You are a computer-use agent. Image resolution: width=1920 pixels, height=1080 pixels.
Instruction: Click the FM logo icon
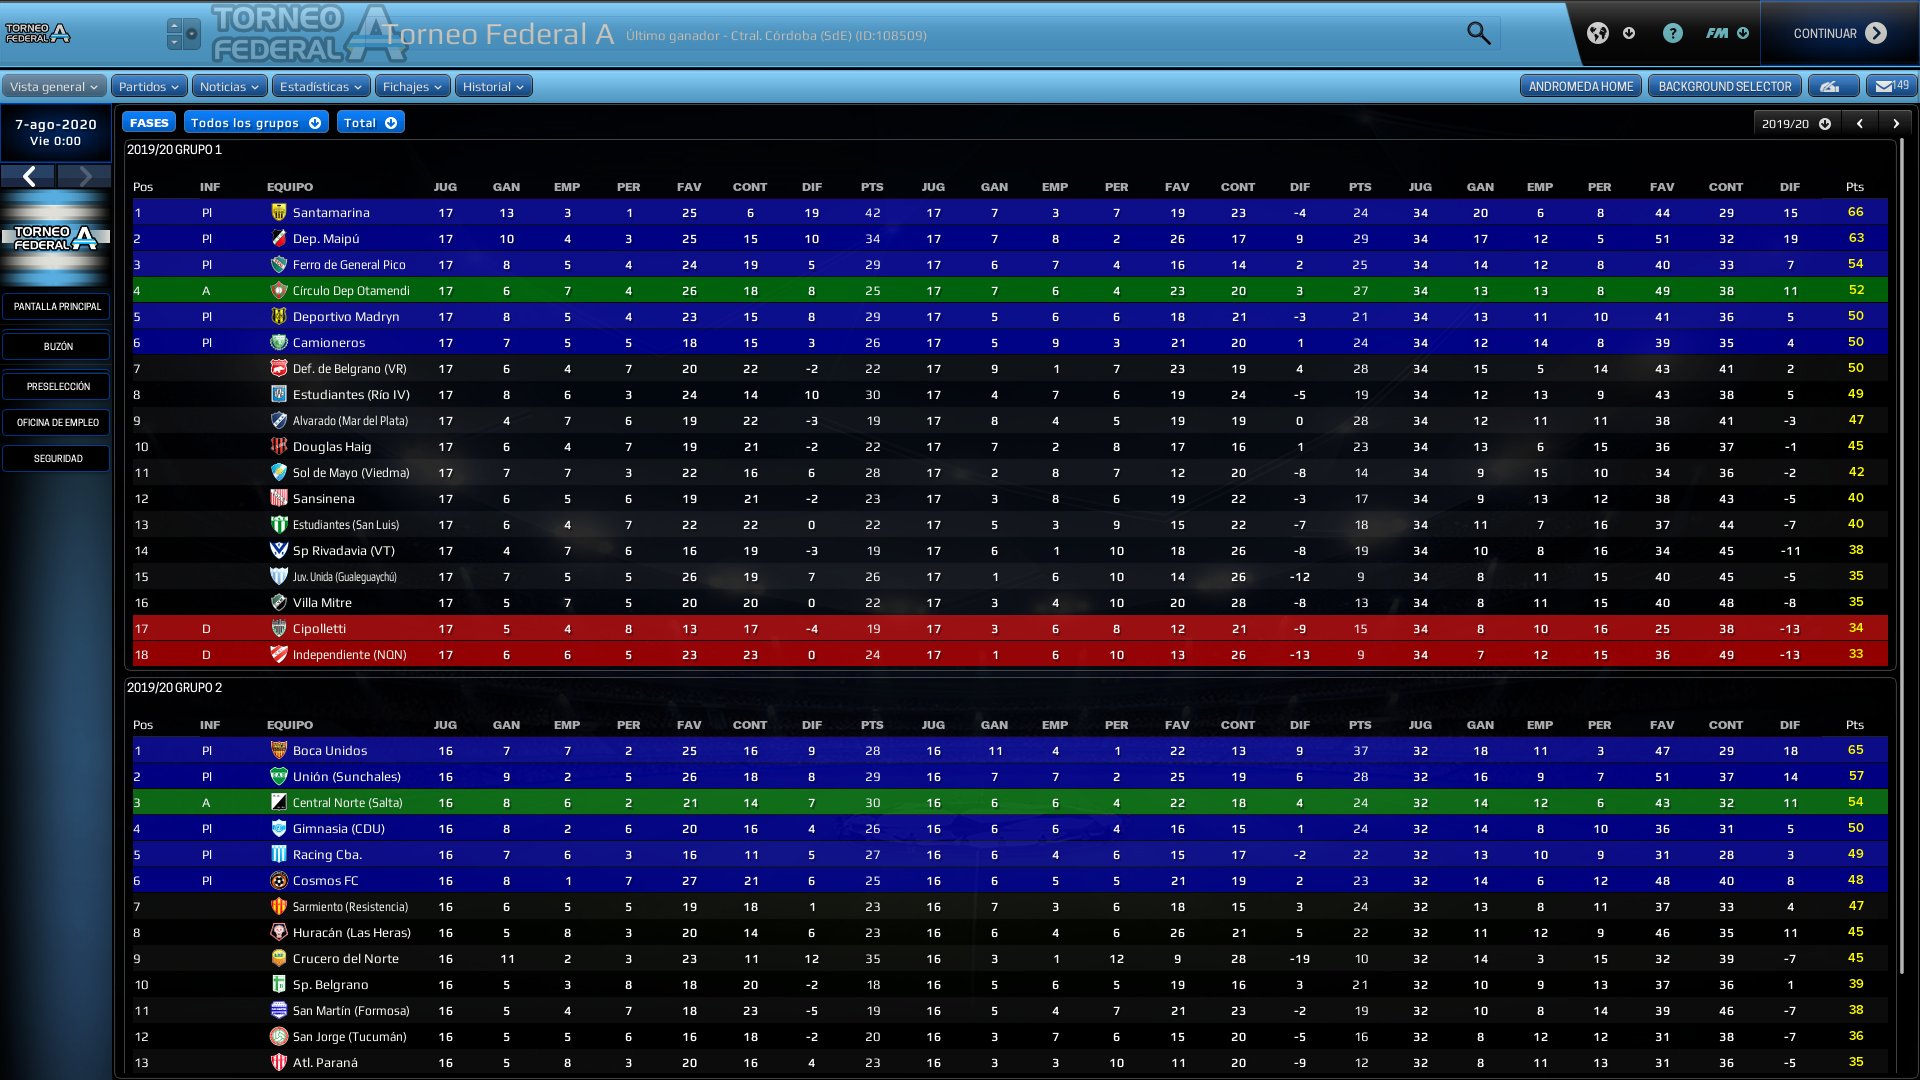click(1717, 33)
